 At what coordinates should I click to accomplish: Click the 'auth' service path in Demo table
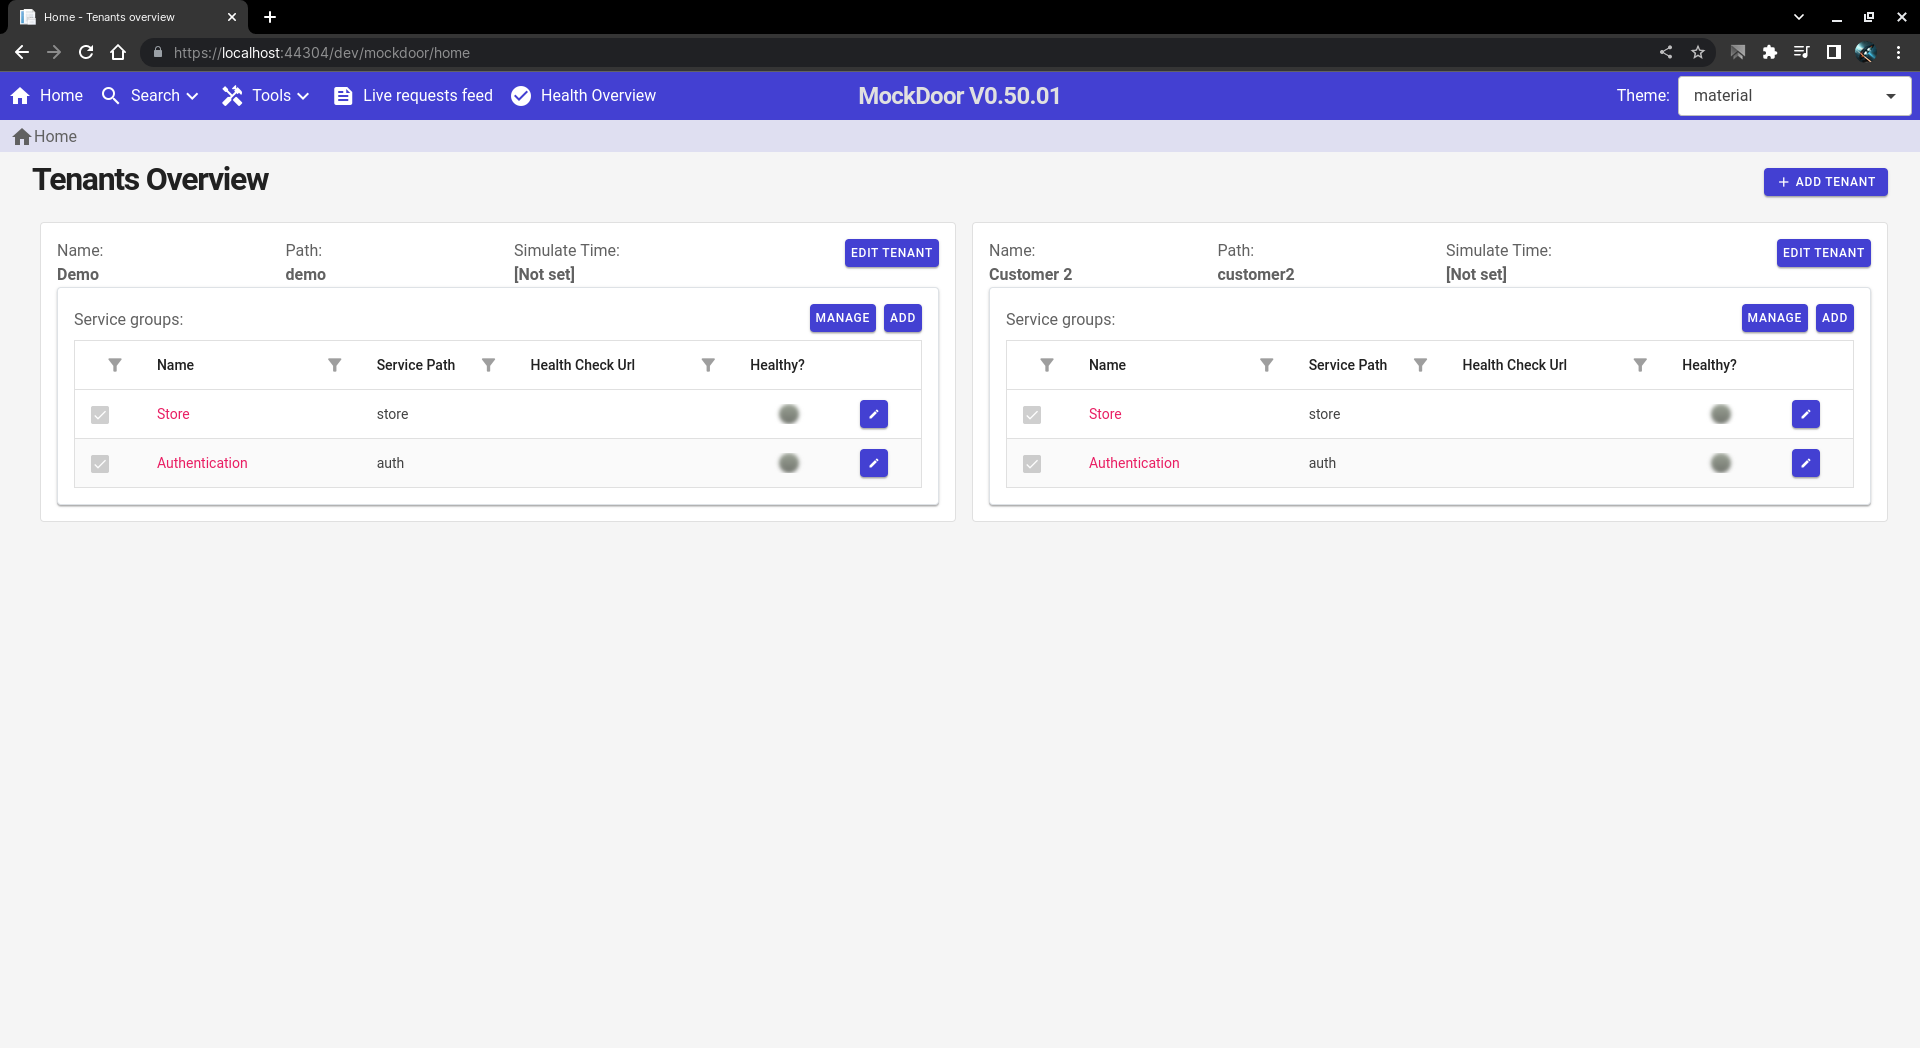[390, 463]
